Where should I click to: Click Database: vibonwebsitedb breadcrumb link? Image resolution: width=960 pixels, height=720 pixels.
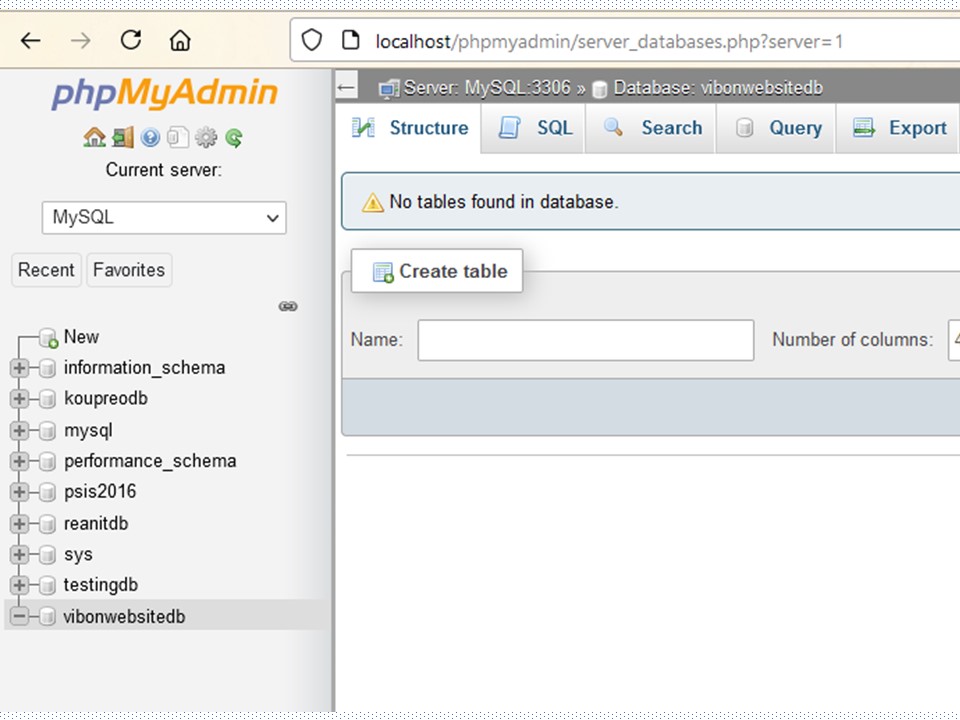pyautogui.click(x=718, y=88)
